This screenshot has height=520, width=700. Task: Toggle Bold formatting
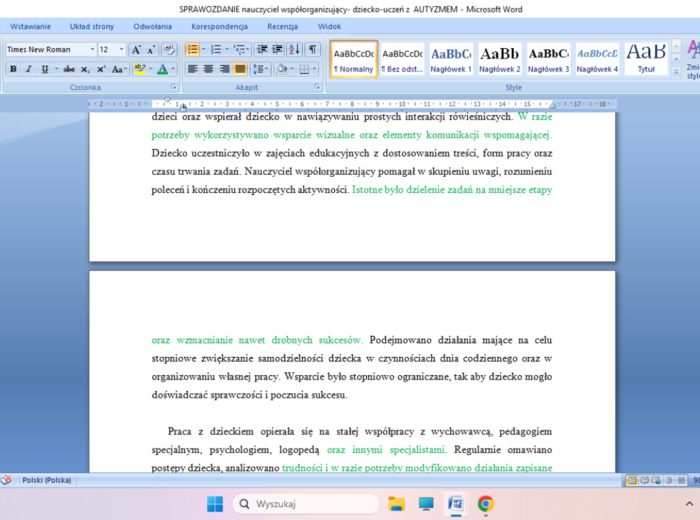coord(13,69)
